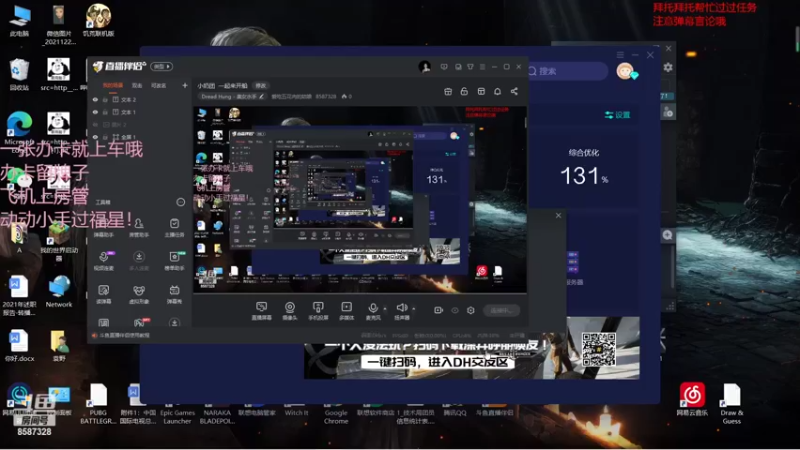Open the 主播任务 tool

click(174, 228)
